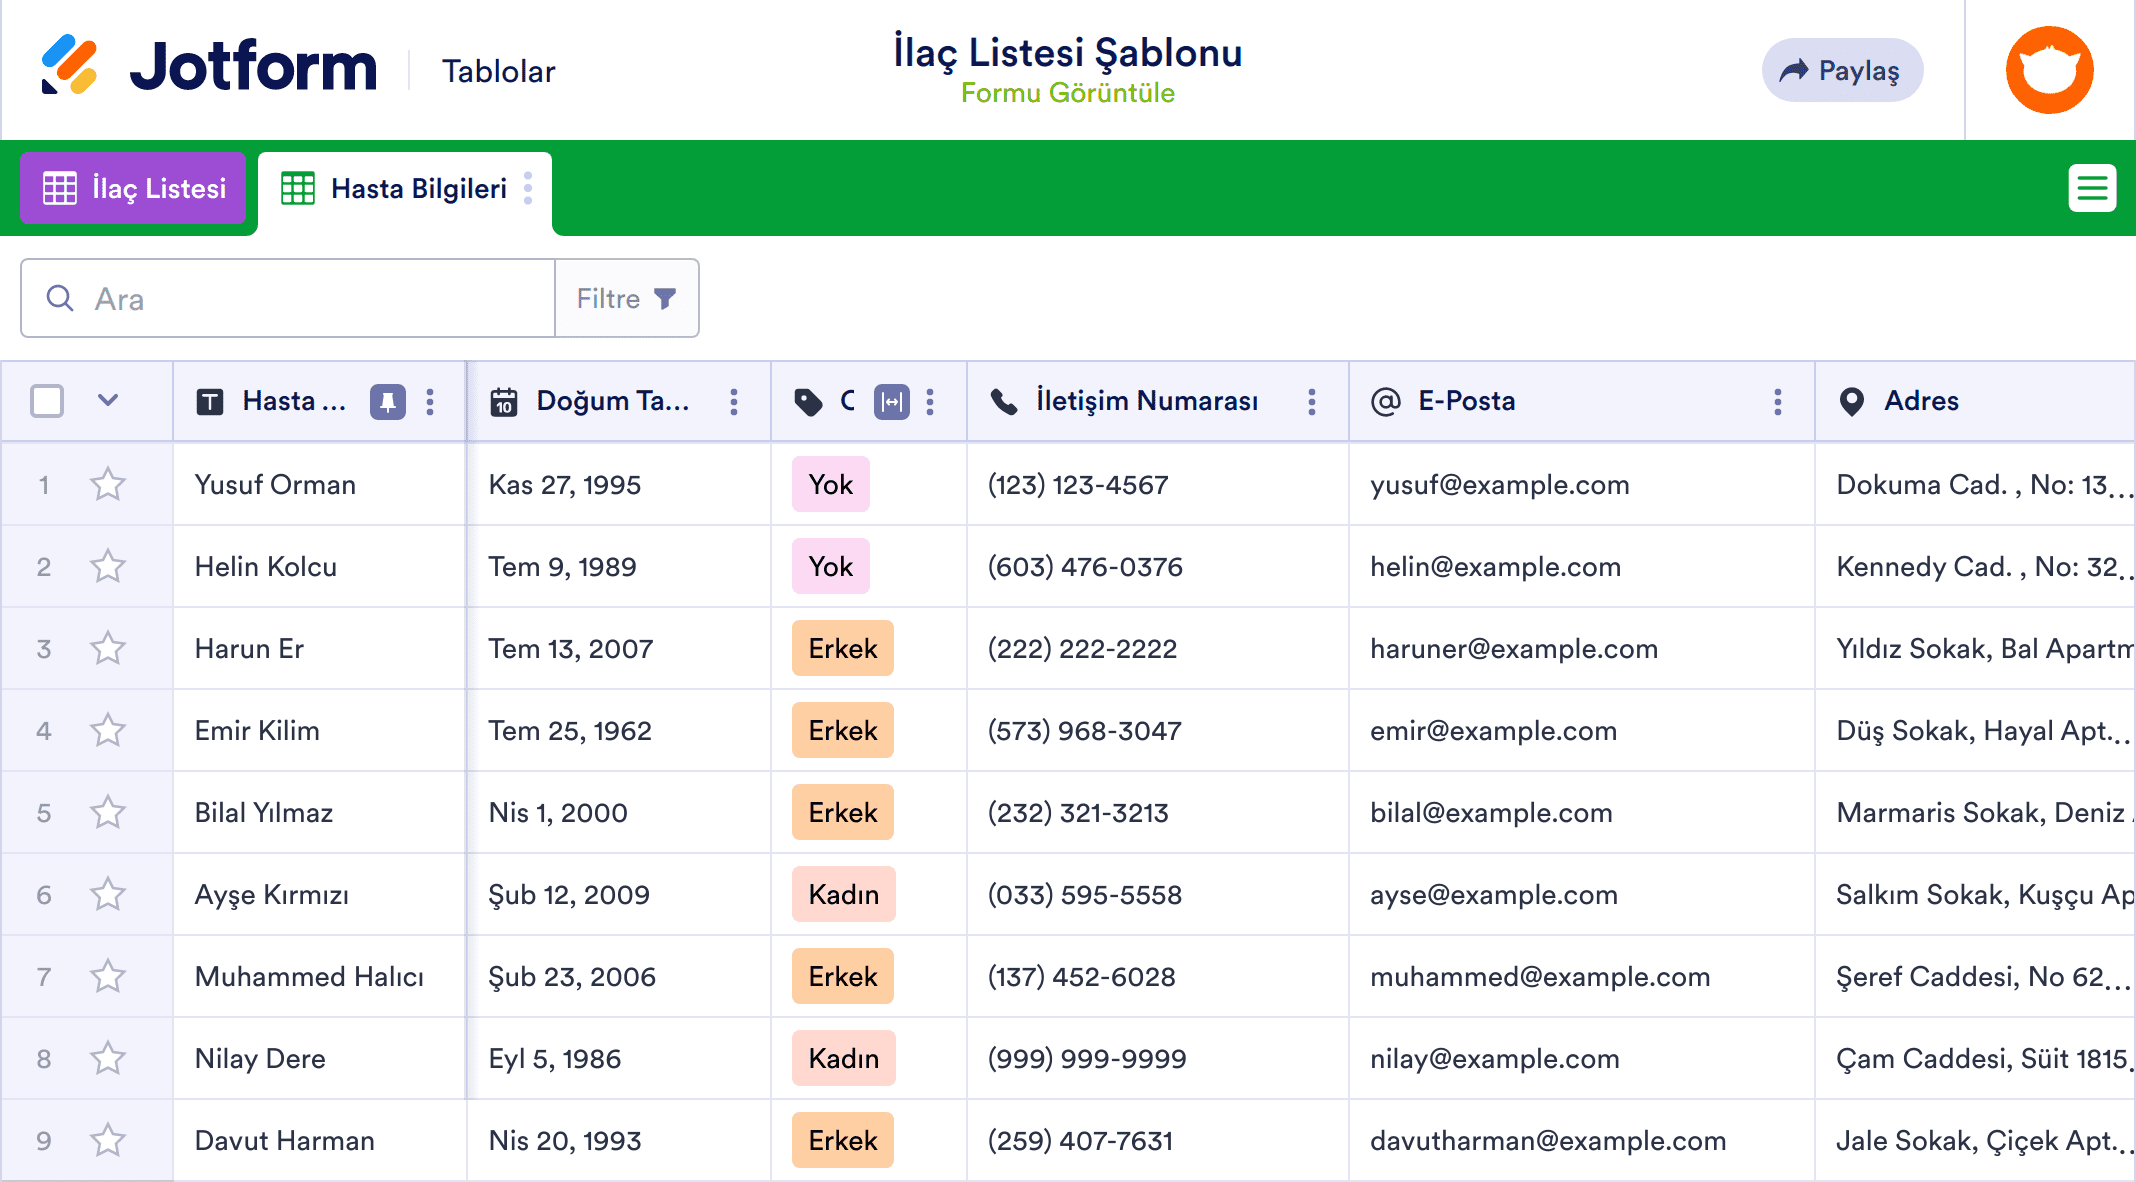Select the Hasta Bilgileri tab
Image resolution: width=2136 pixels, height=1182 pixels.
pos(405,190)
